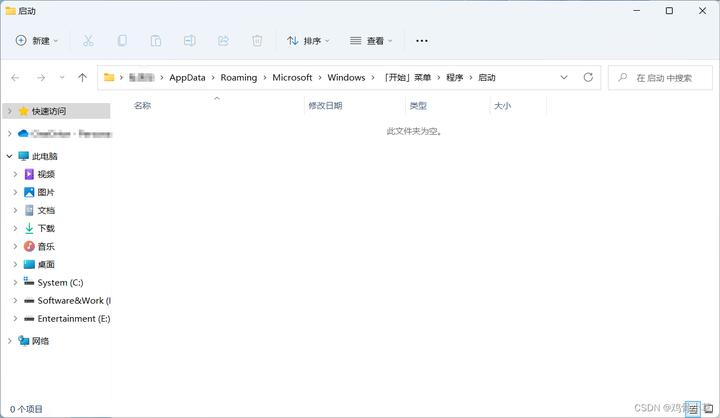Open the 查看 (View) dropdown
Image resolution: width=720 pixels, height=418 pixels.
pos(371,41)
